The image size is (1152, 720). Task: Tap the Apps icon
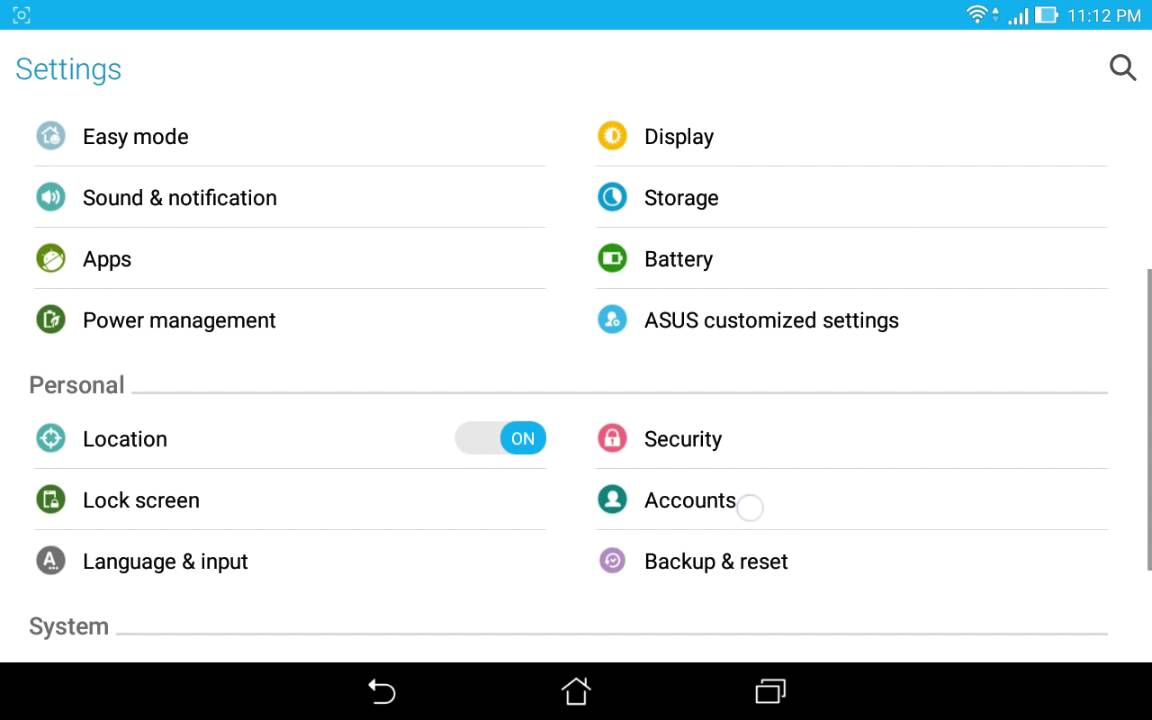coord(50,259)
